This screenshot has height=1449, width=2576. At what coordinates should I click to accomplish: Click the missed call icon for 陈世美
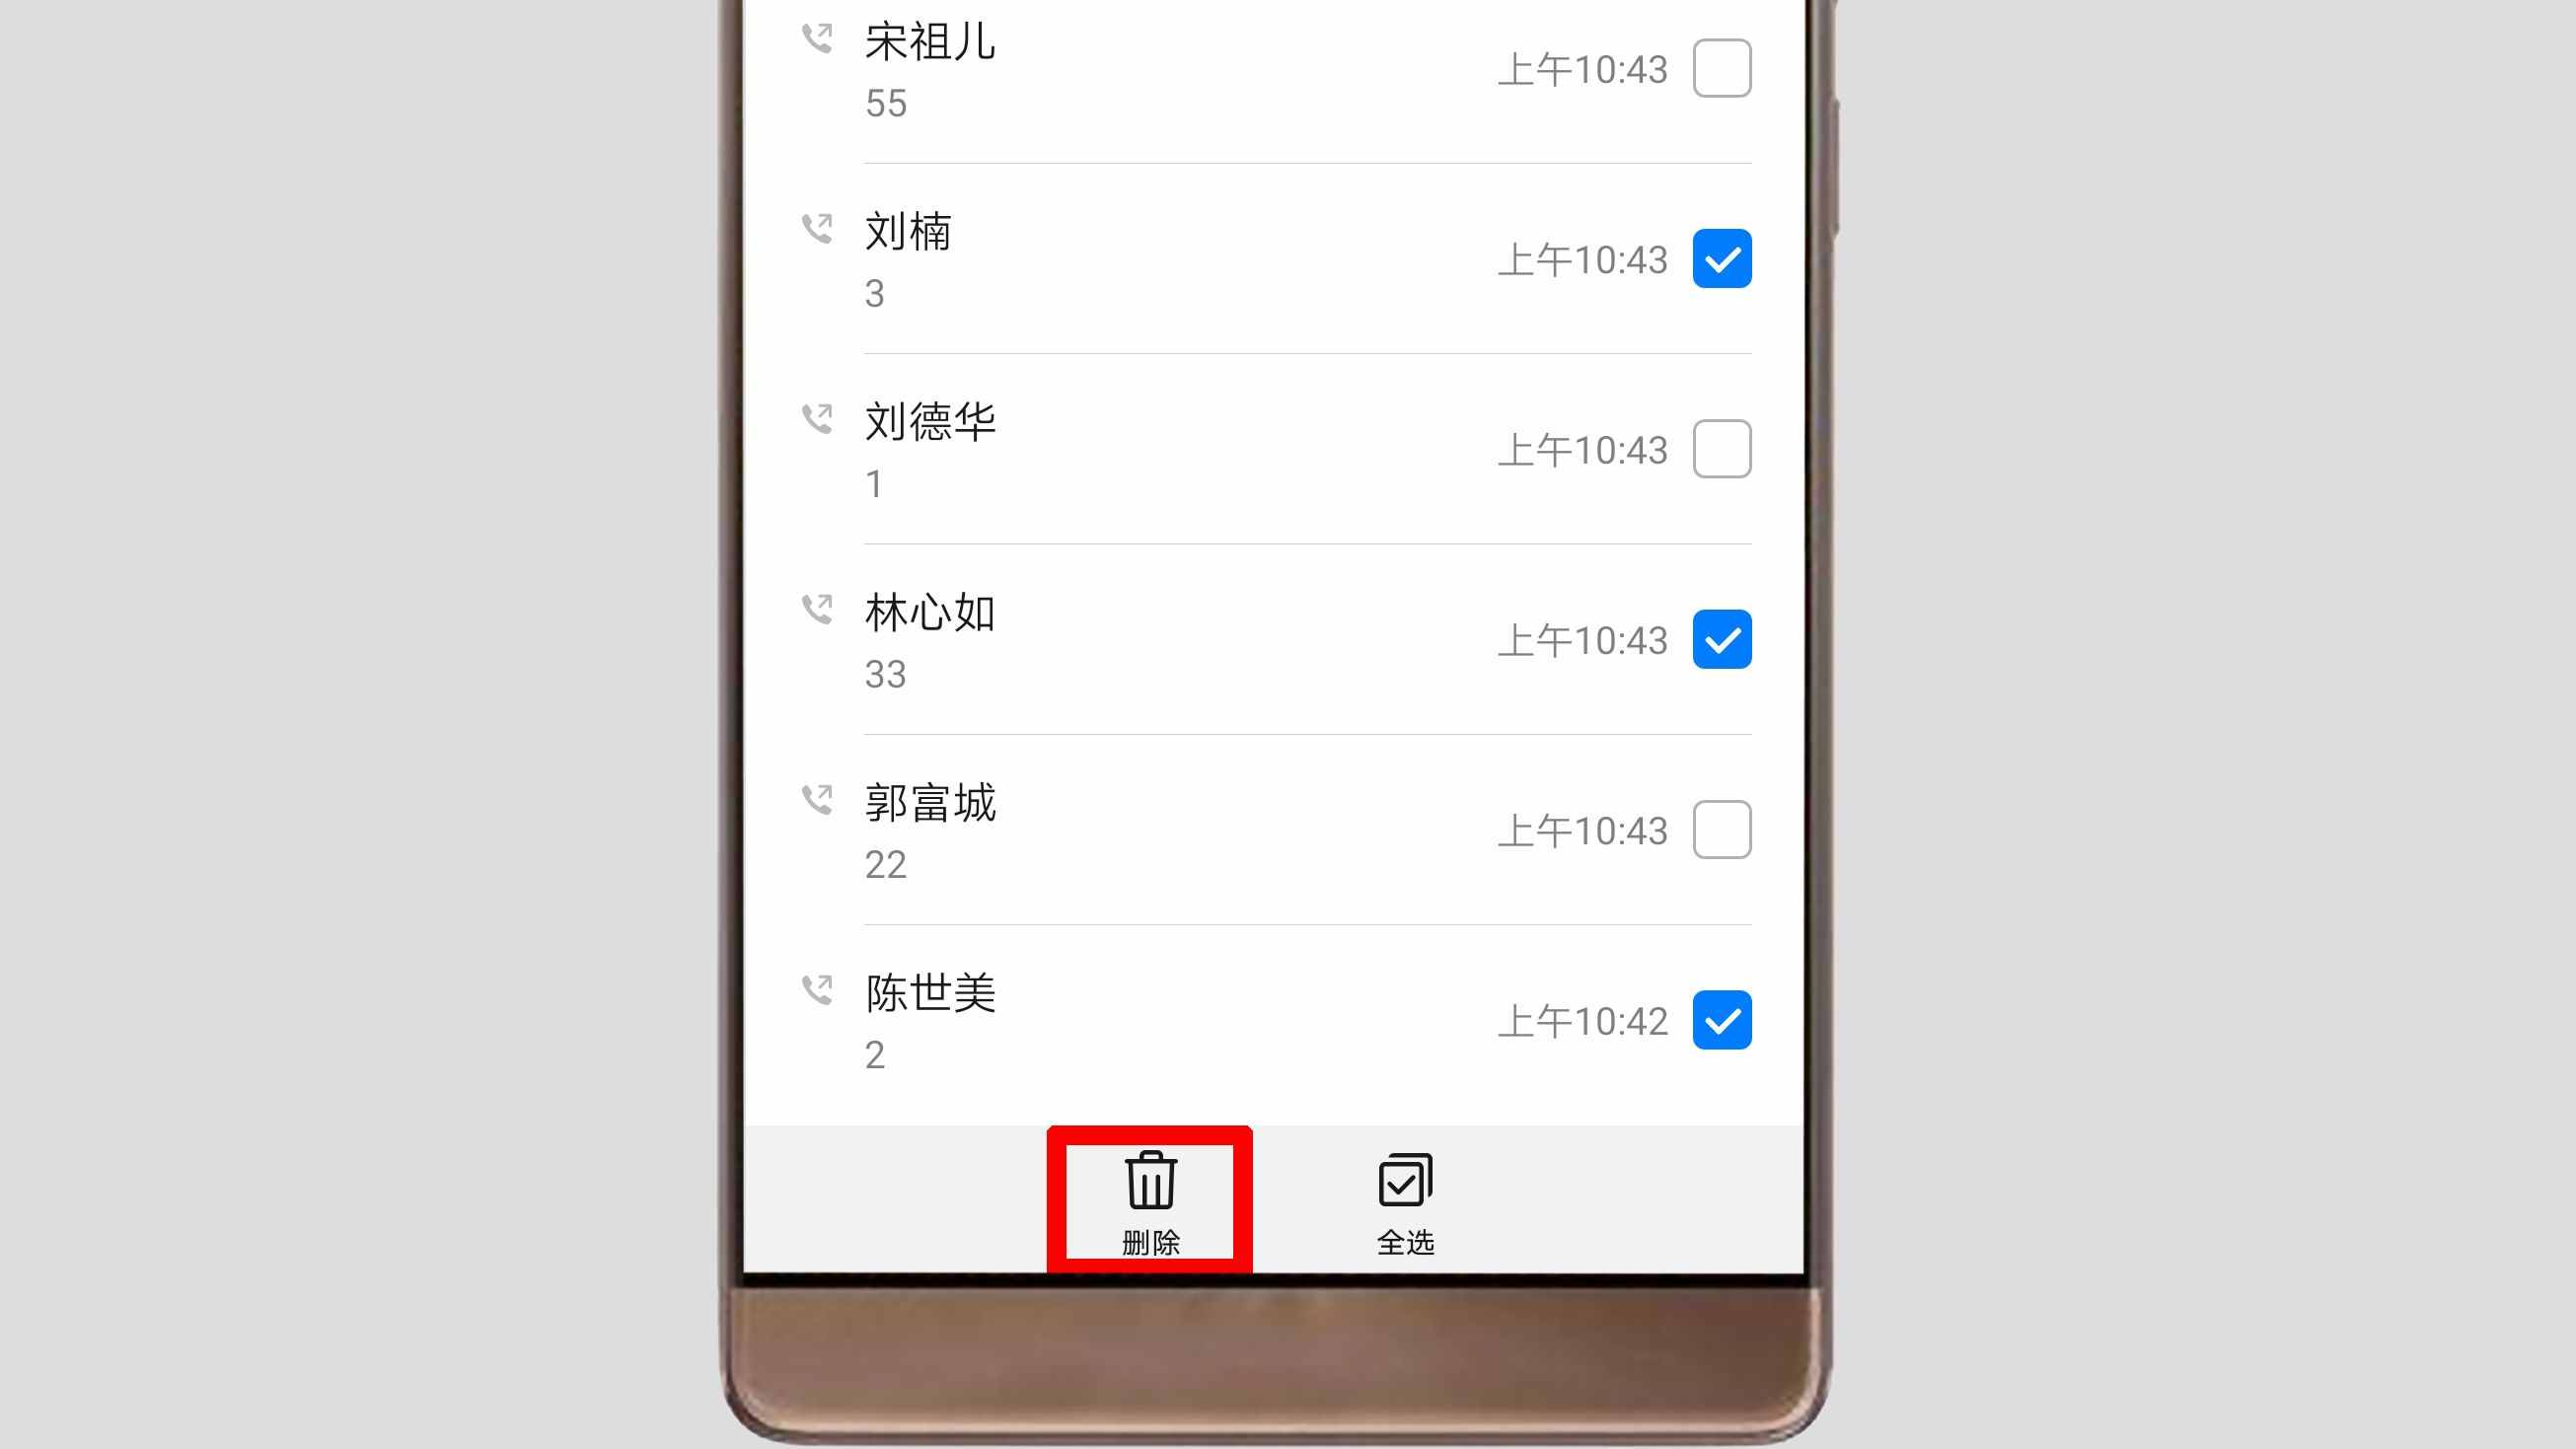pyautogui.click(x=816, y=989)
